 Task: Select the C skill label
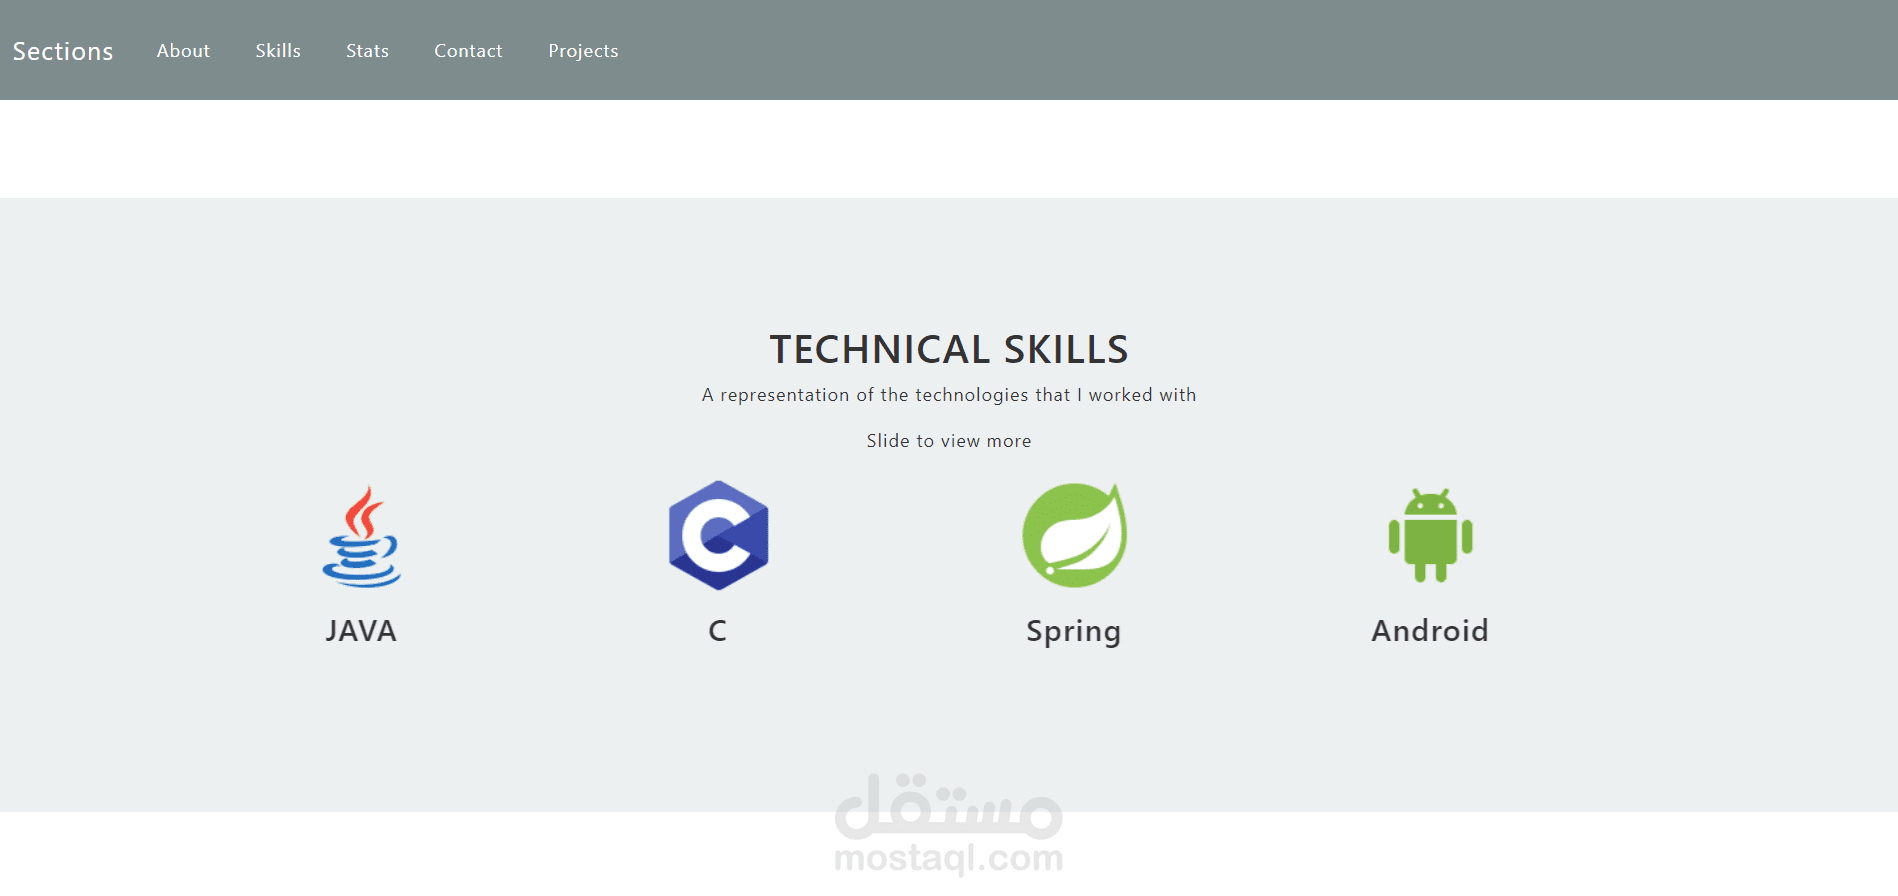click(718, 631)
